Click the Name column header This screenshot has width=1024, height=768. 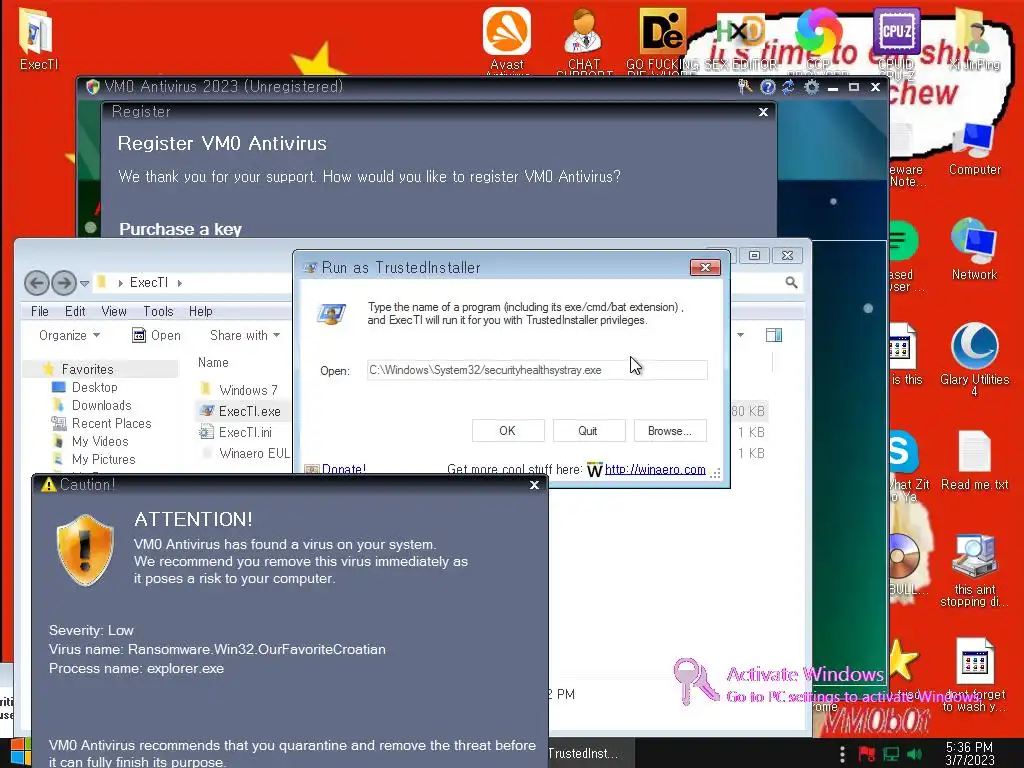213,362
